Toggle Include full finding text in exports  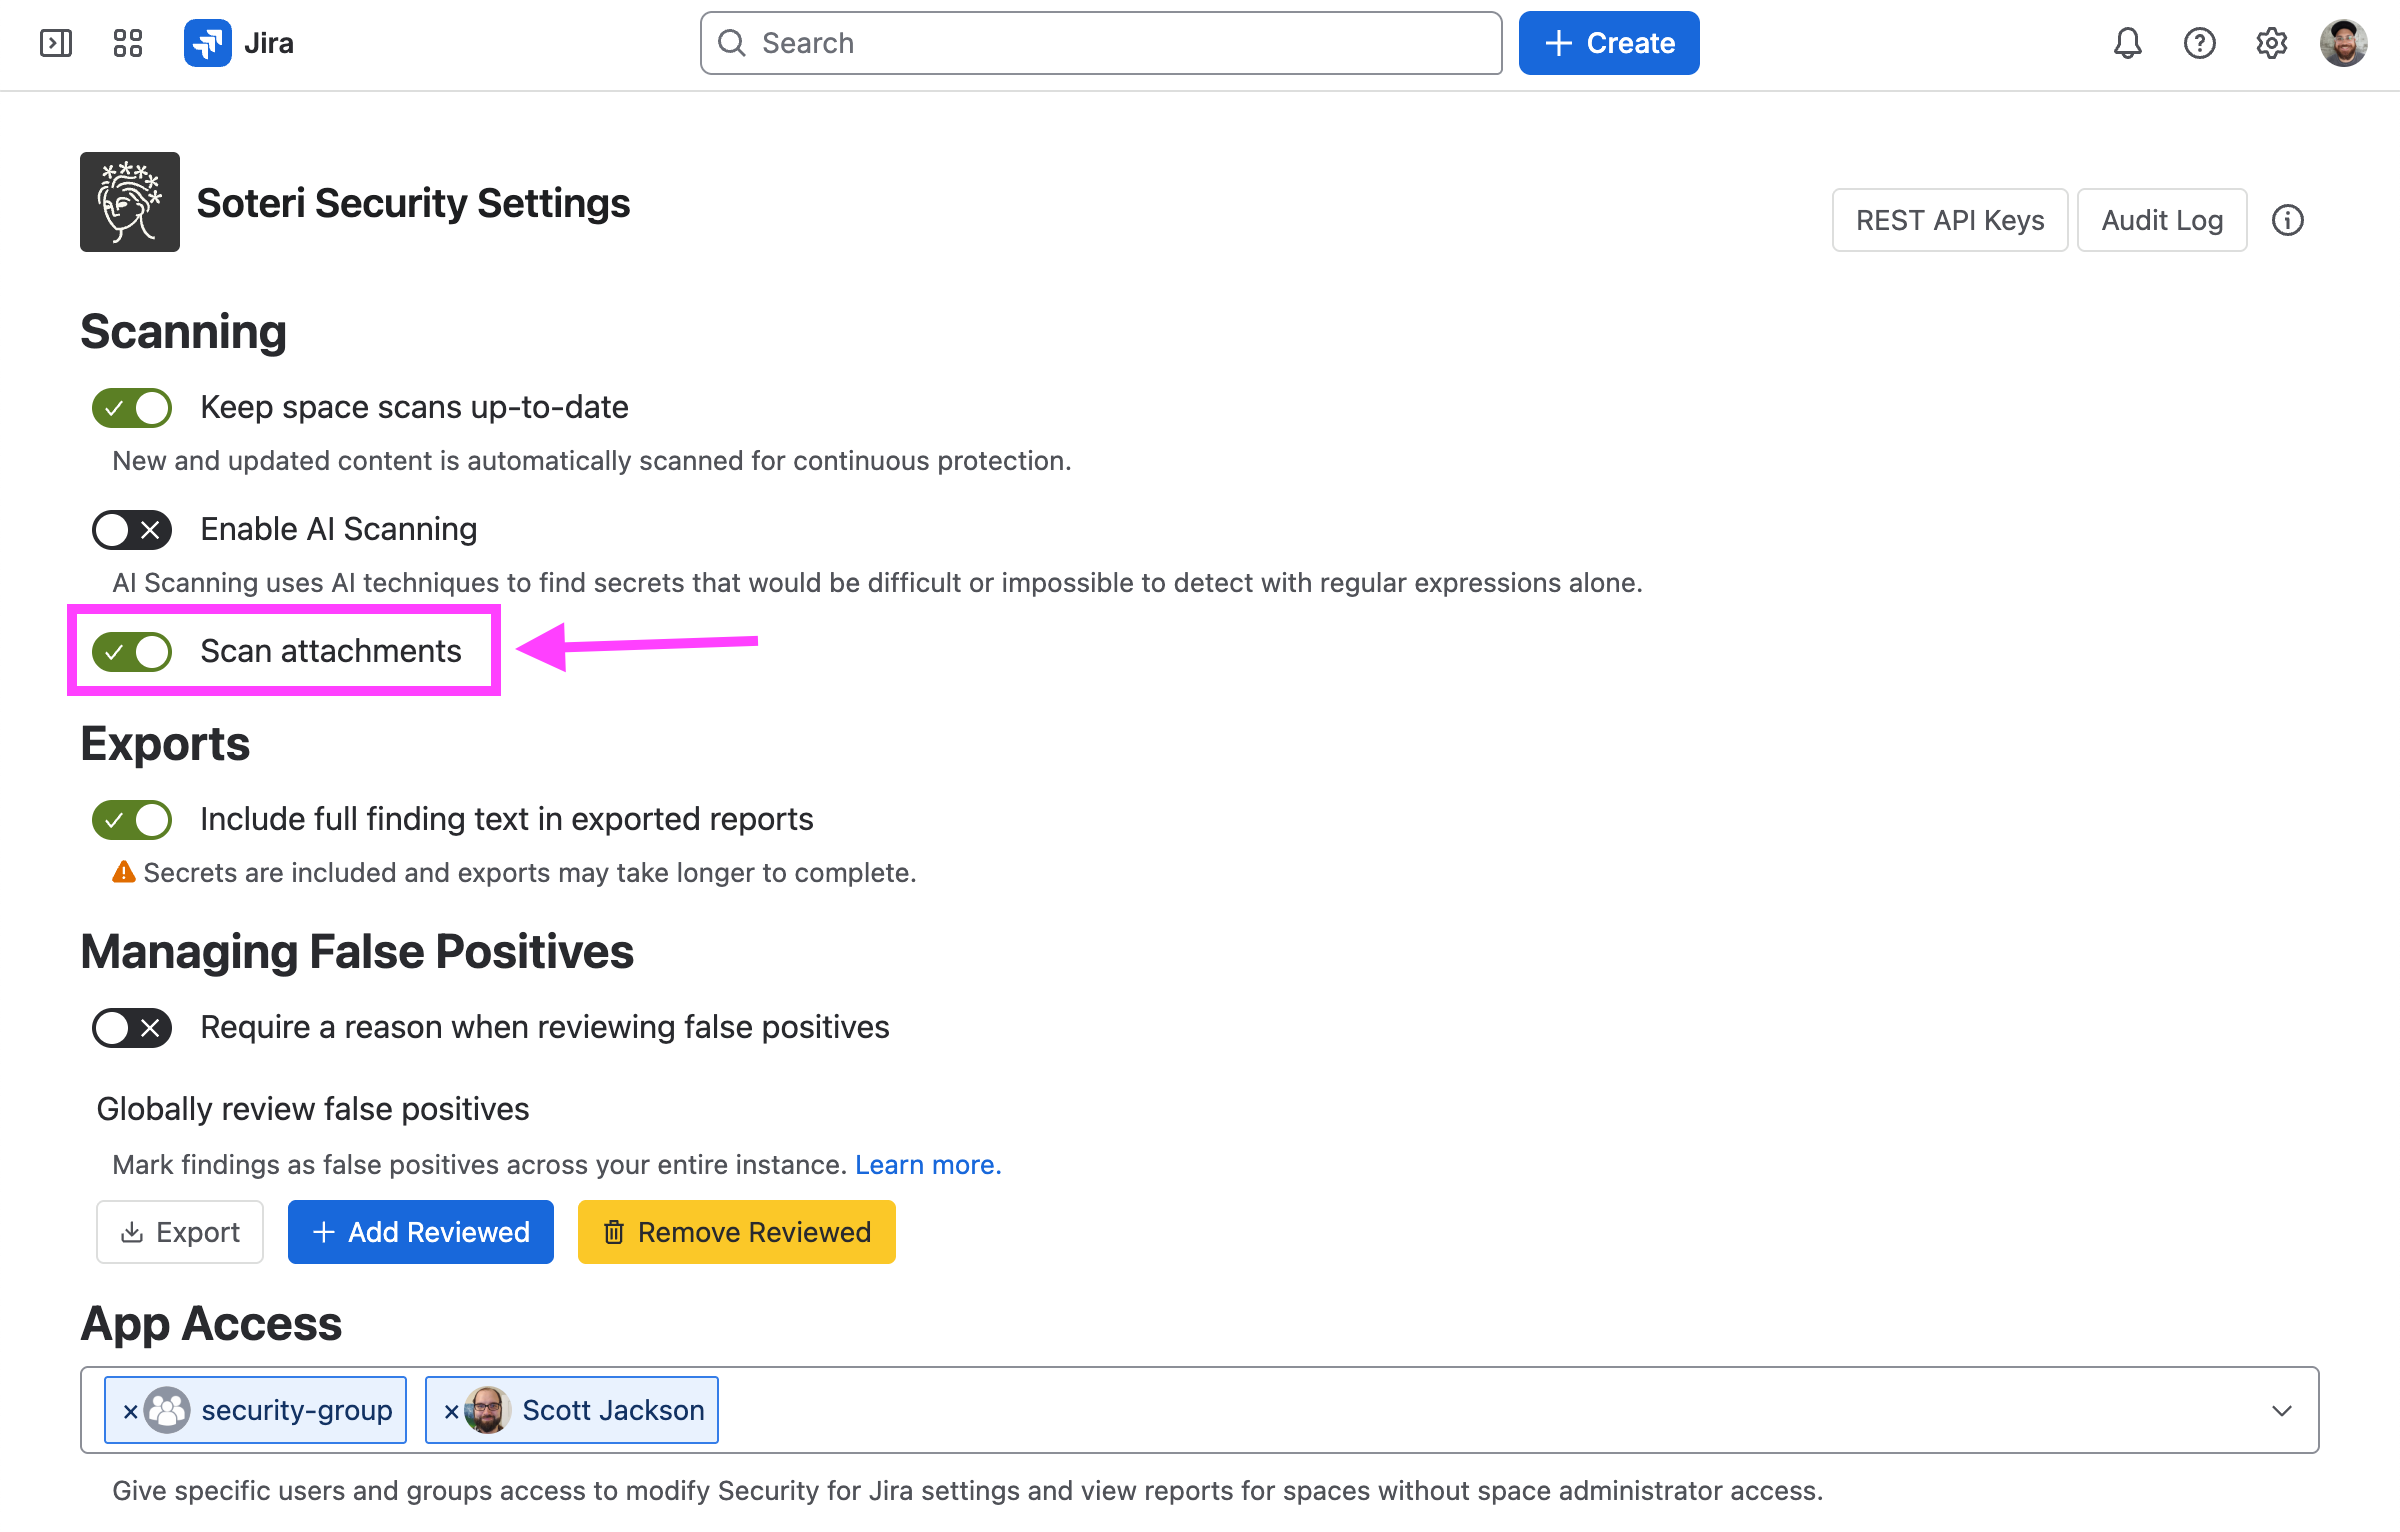[132, 820]
